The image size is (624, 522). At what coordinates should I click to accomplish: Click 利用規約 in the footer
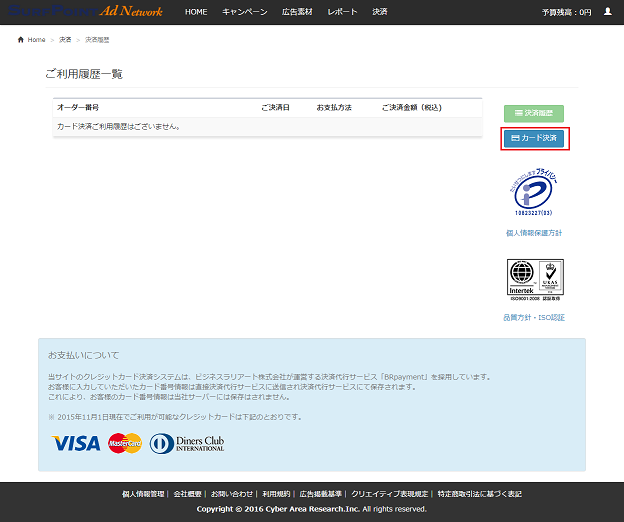coord(276,494)
